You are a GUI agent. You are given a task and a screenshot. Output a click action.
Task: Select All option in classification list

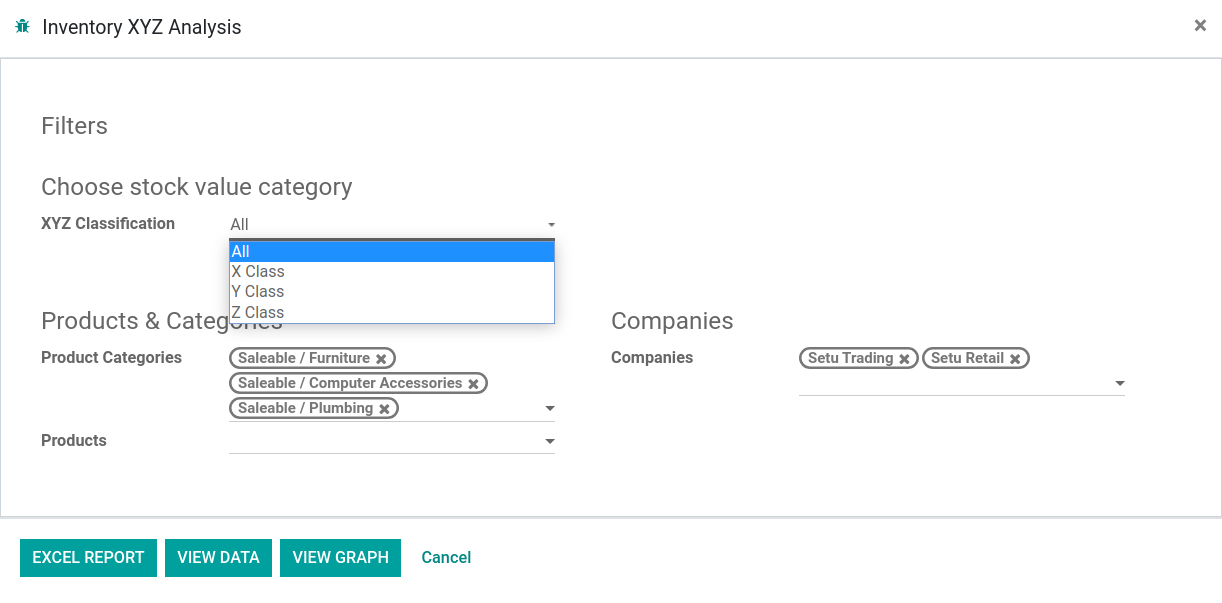click(x=392, y=252)
